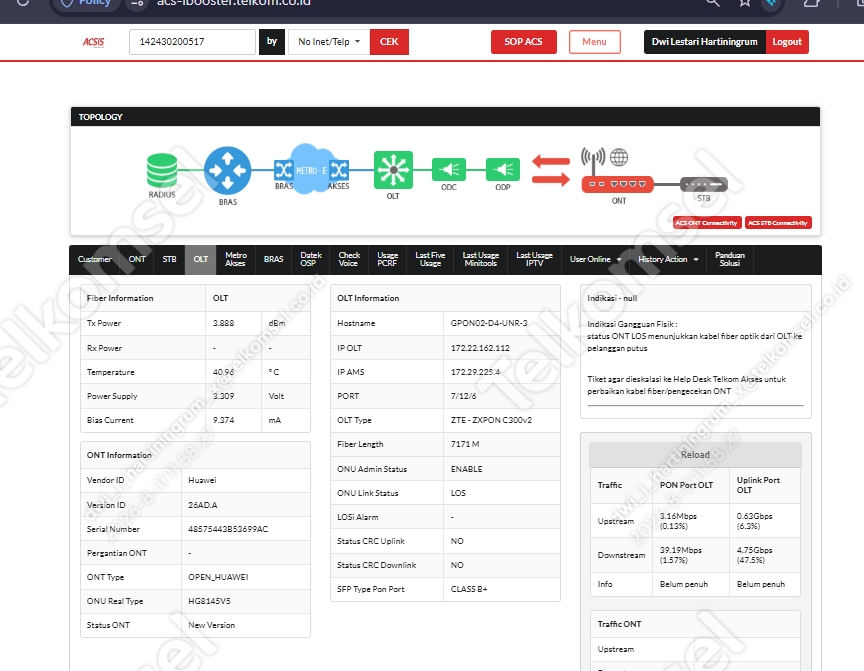Click the wireless antenna icon above ONT
This screenshot has height=671, width=864.
pos(593,160)
